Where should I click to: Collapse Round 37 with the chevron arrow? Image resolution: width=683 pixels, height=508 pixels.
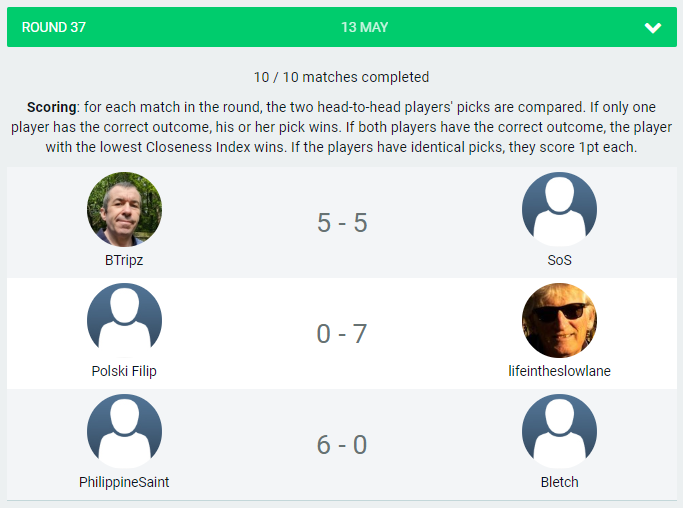click(653, 28)
